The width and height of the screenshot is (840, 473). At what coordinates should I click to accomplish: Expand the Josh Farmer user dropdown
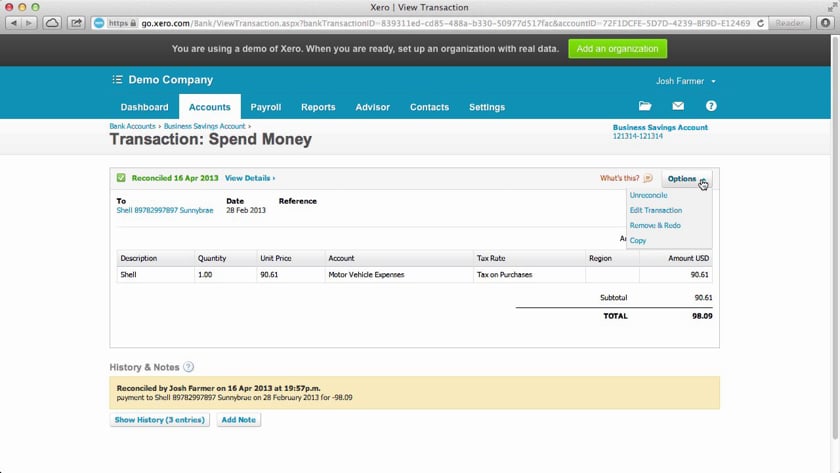click(x=685, y=81)
